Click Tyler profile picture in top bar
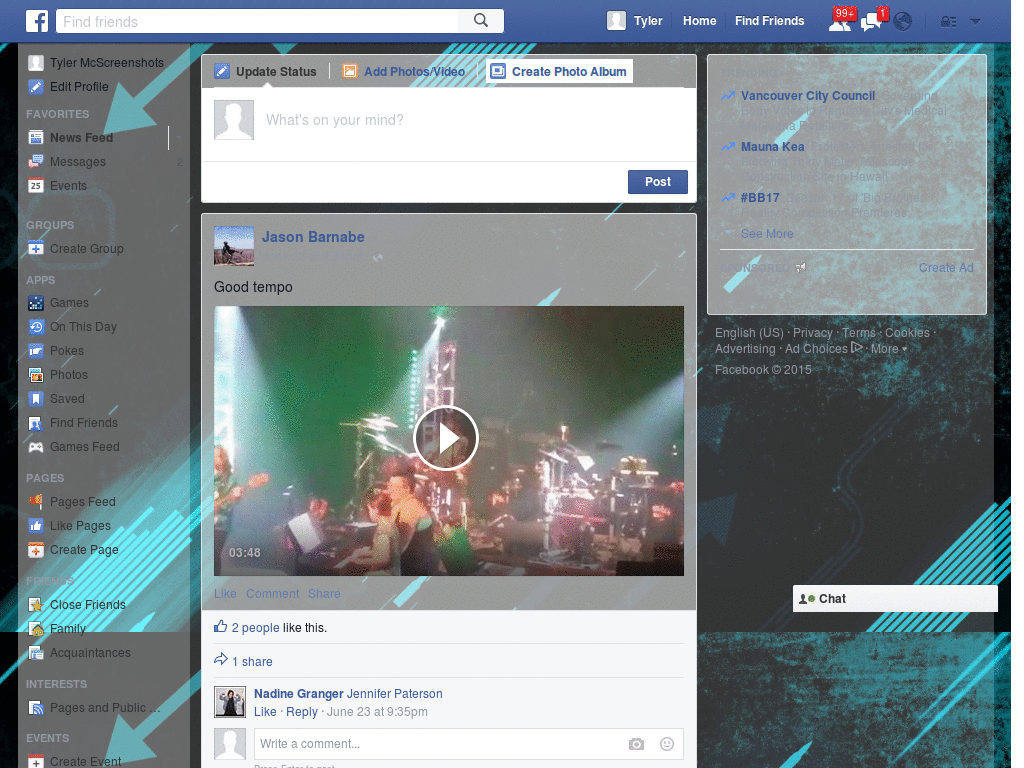1024x768 pixels. 616,21
